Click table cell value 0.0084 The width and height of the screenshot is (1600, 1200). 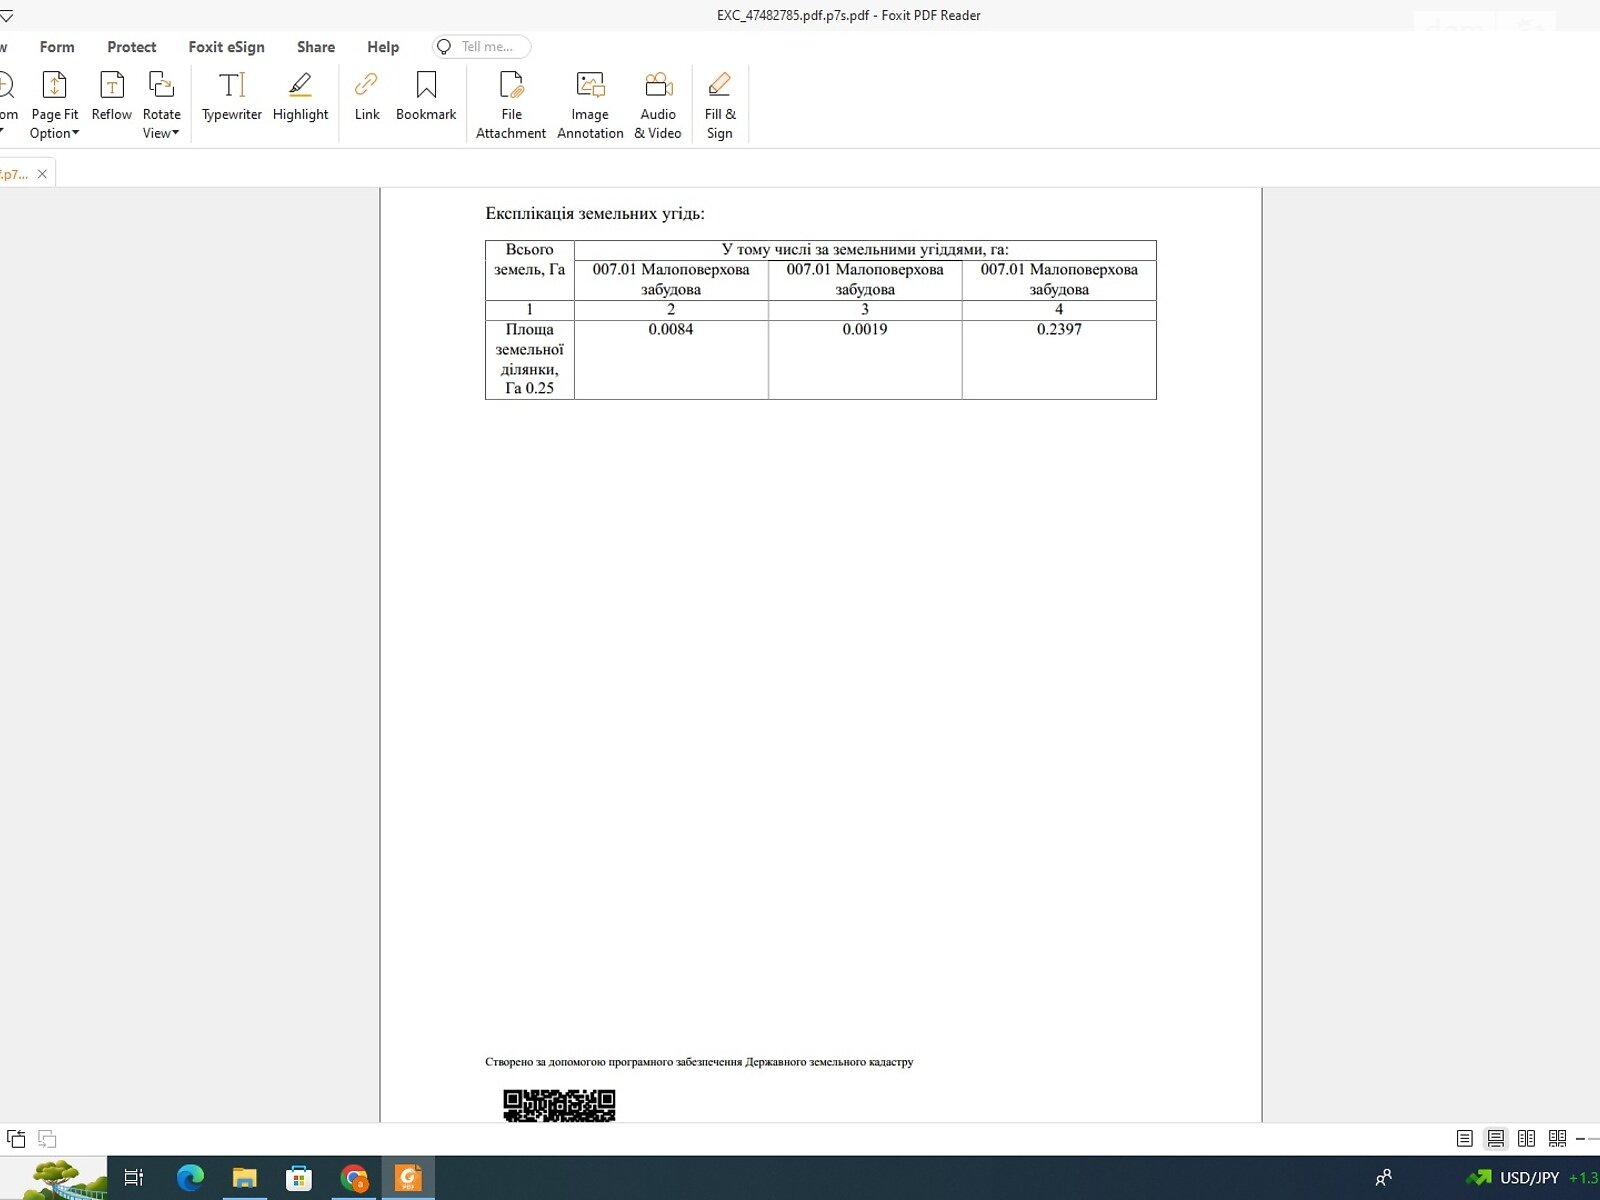click(x=671, y=329)
